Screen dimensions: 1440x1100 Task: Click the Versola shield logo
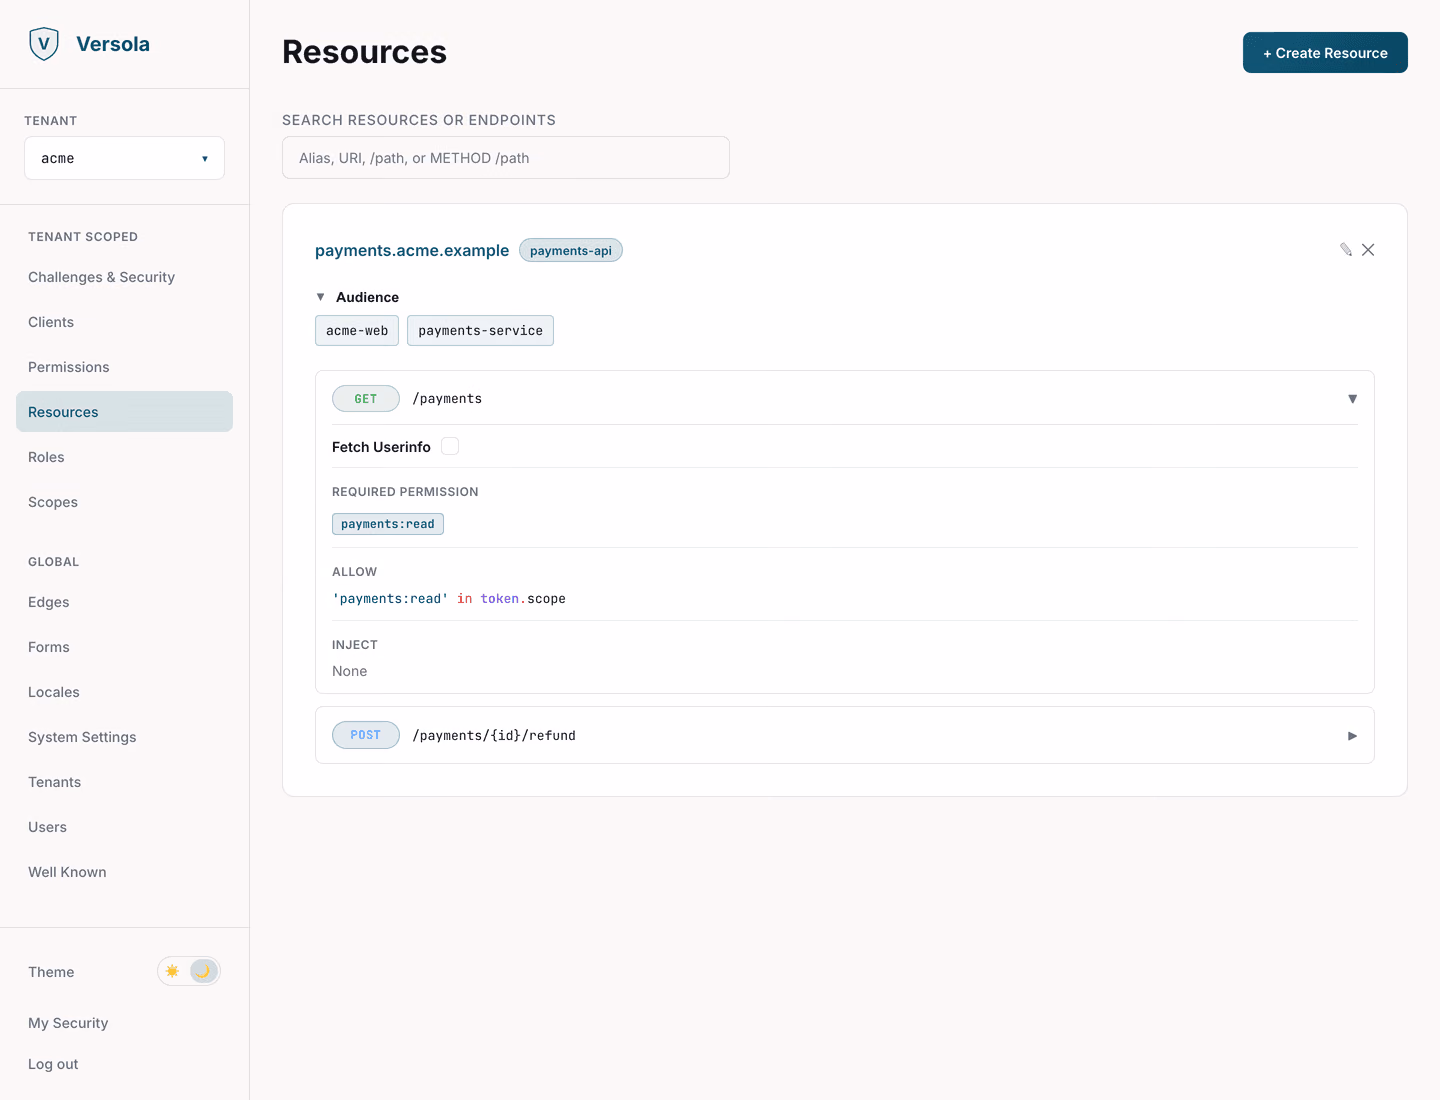[x=44, y=44]
